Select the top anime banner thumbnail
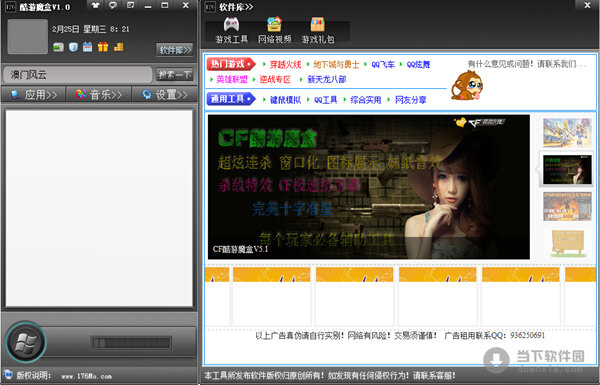Screen dimensions: 600x385 coord(567,133)
